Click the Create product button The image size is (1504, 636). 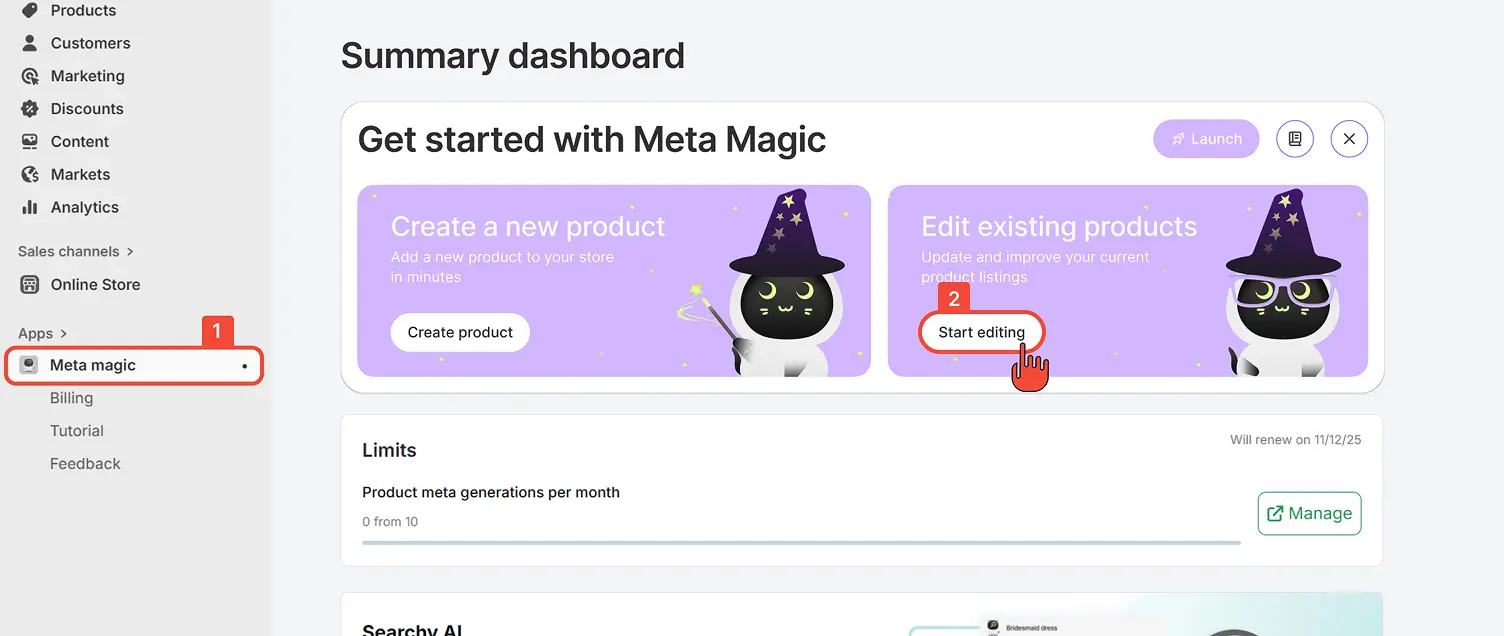(x=460, y=332)
